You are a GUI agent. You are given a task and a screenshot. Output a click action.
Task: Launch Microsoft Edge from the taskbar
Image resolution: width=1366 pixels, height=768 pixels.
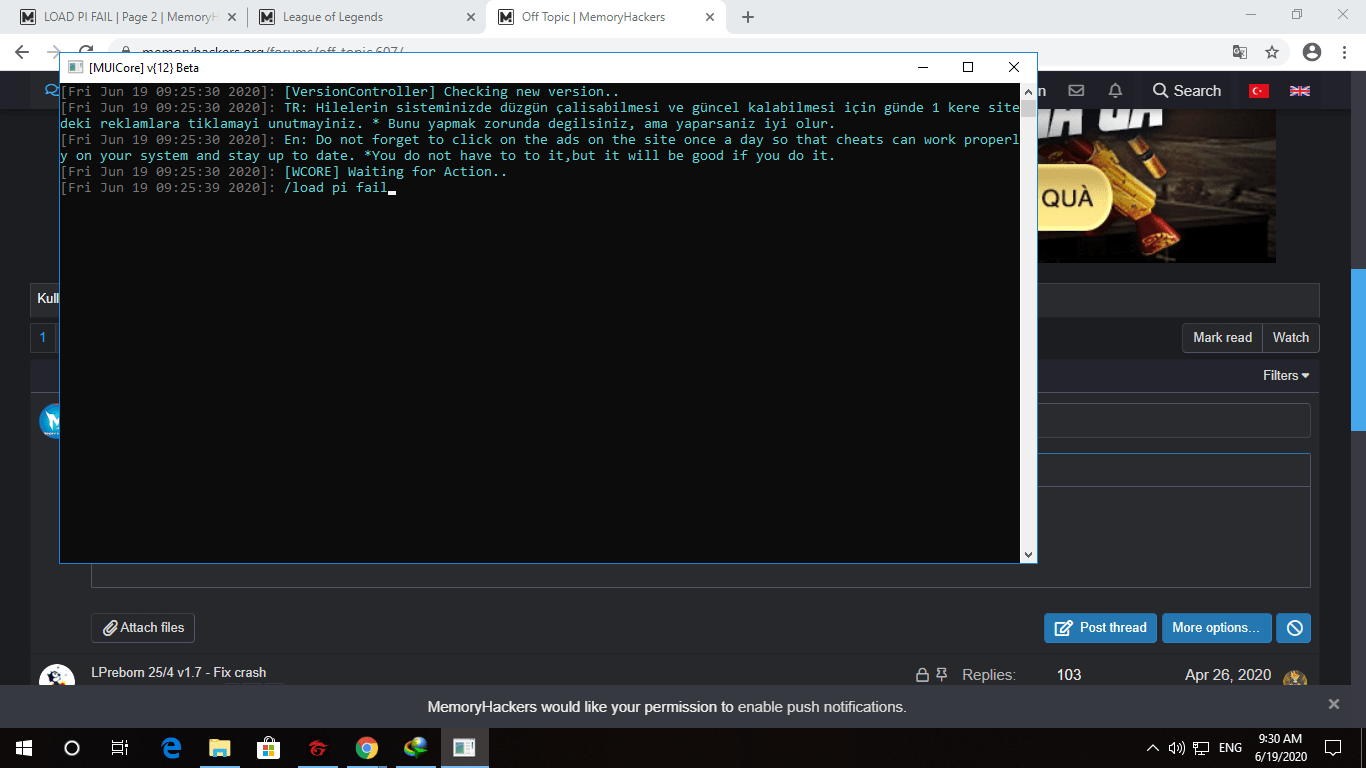[171, 747]
